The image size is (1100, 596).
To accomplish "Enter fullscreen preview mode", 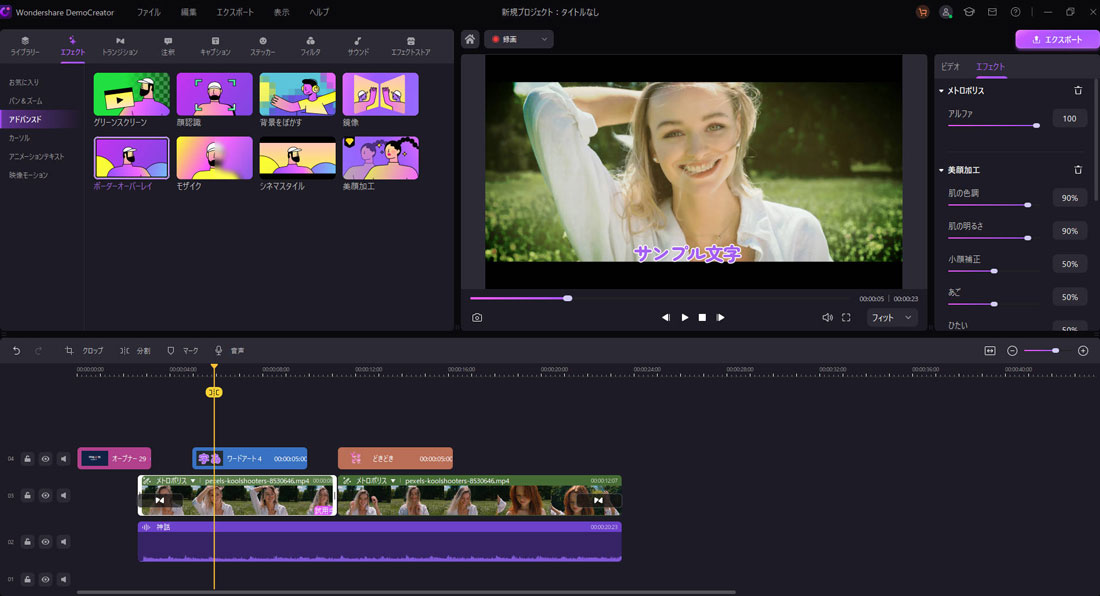I will [846, 318].
